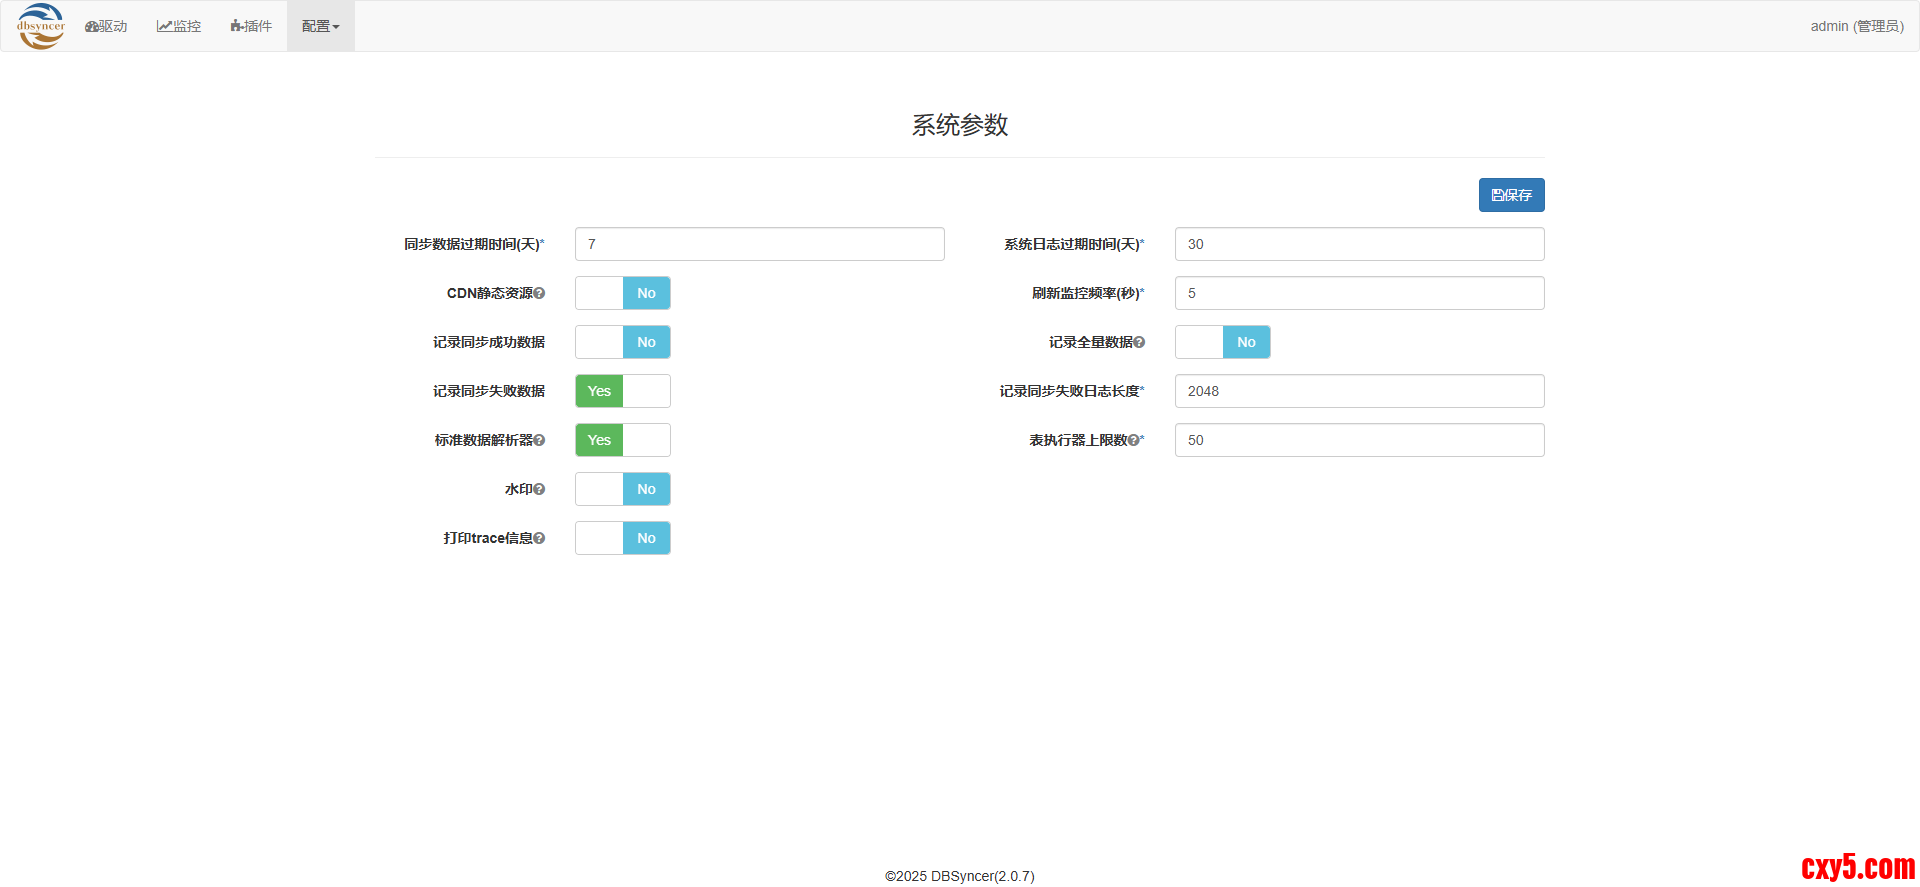The image size is (1920, 887).
Task: Click the help icon beside CDN静态资源
Action: tap(539, 293)
